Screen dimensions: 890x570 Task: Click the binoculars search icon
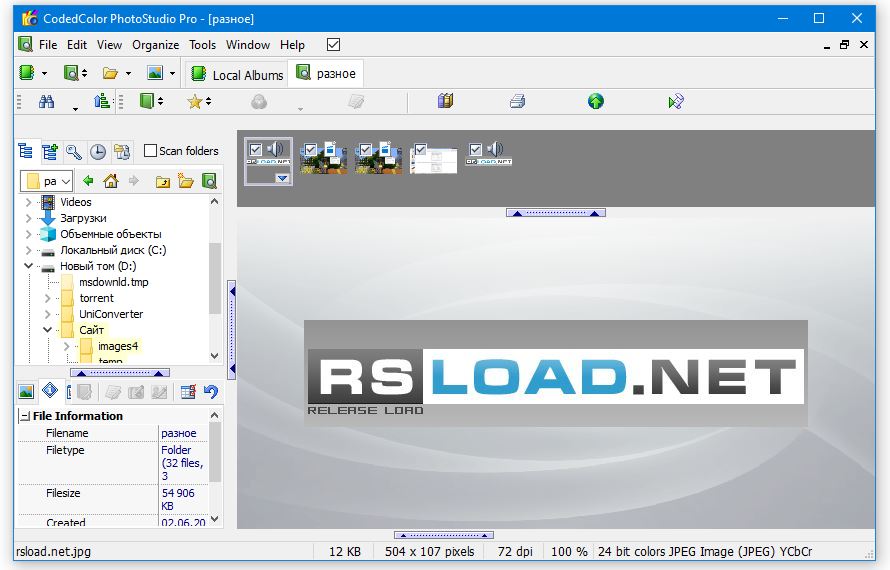47,102
